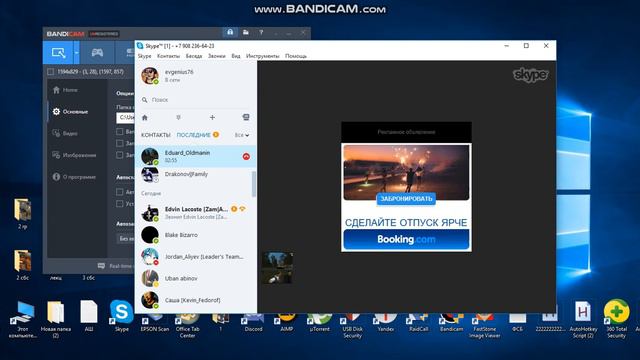Open 360 Total Security shortcut

pos(616,319)
